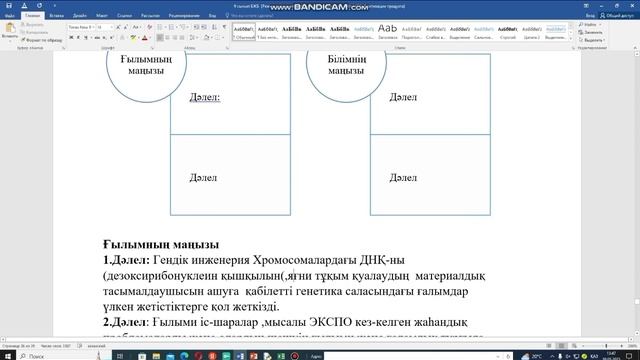Clear all formatting icon in Font group

149,27
